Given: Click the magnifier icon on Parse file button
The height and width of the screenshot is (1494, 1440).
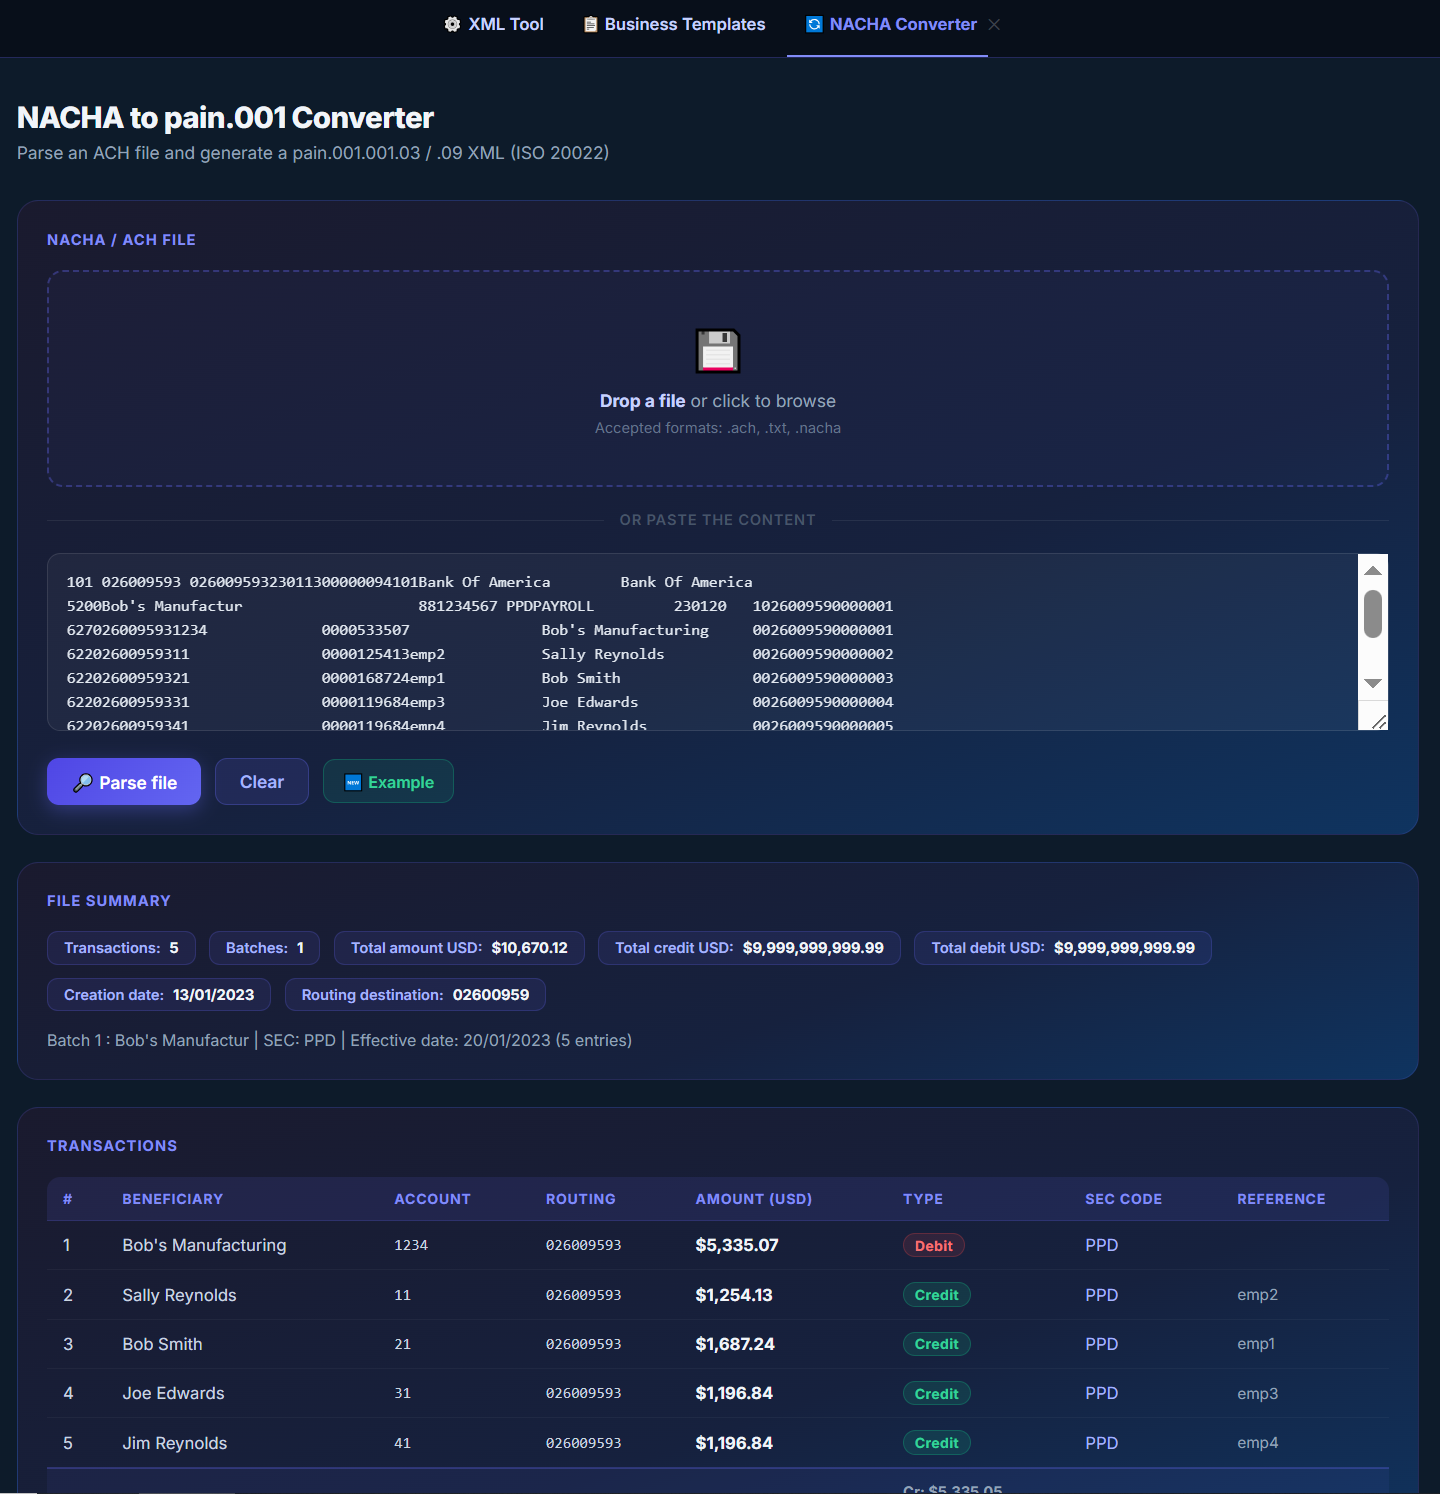Looking at the screenshot, I should tap(85, 782).
